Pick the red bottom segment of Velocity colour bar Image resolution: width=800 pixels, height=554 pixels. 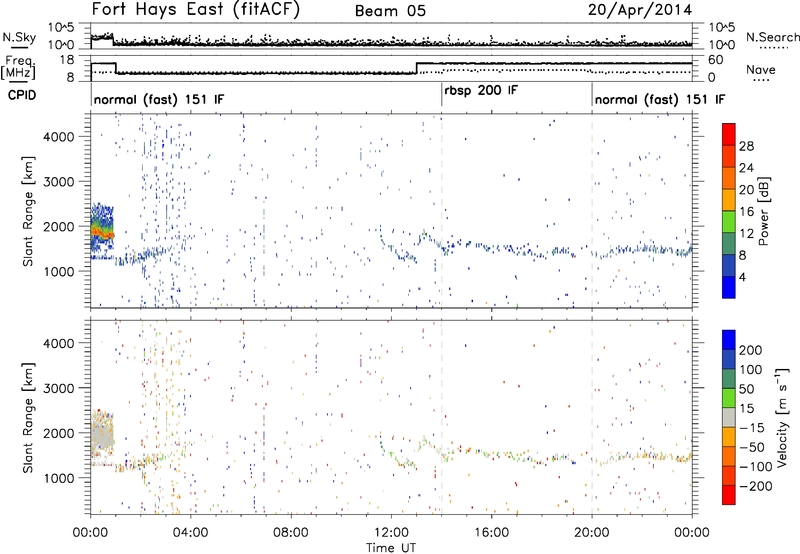[x=729, y=495]
